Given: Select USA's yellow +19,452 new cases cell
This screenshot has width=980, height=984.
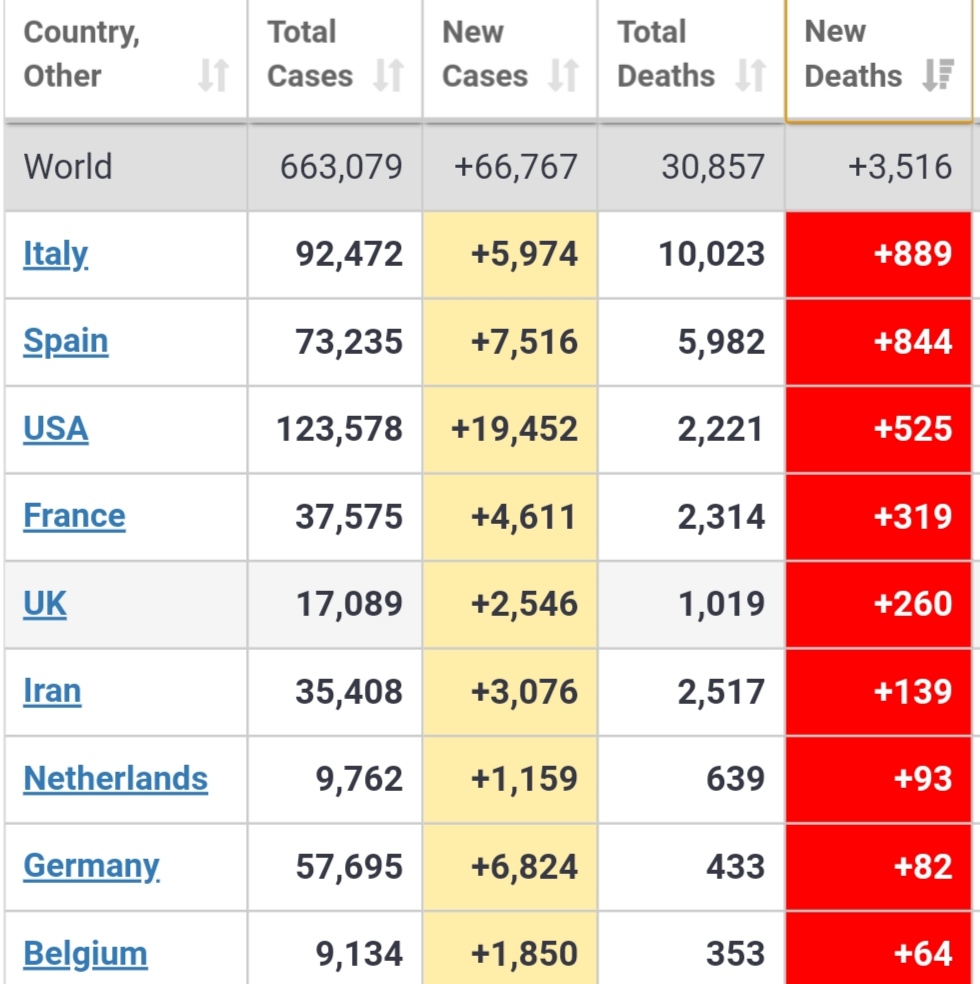Looking at the screenshot, I should coord(510,429).
